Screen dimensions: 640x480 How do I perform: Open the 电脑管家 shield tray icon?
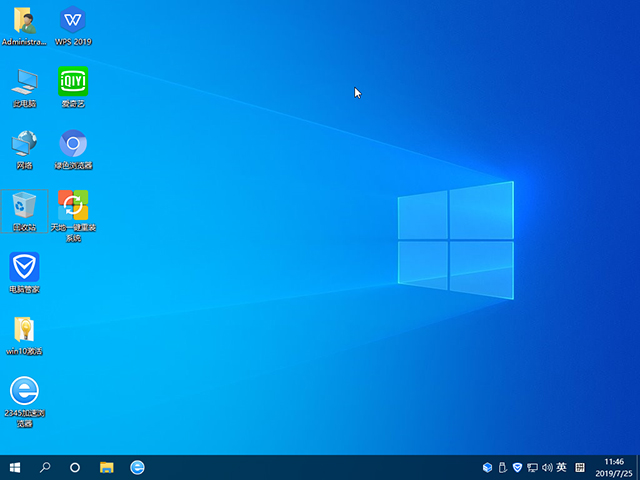517,467
